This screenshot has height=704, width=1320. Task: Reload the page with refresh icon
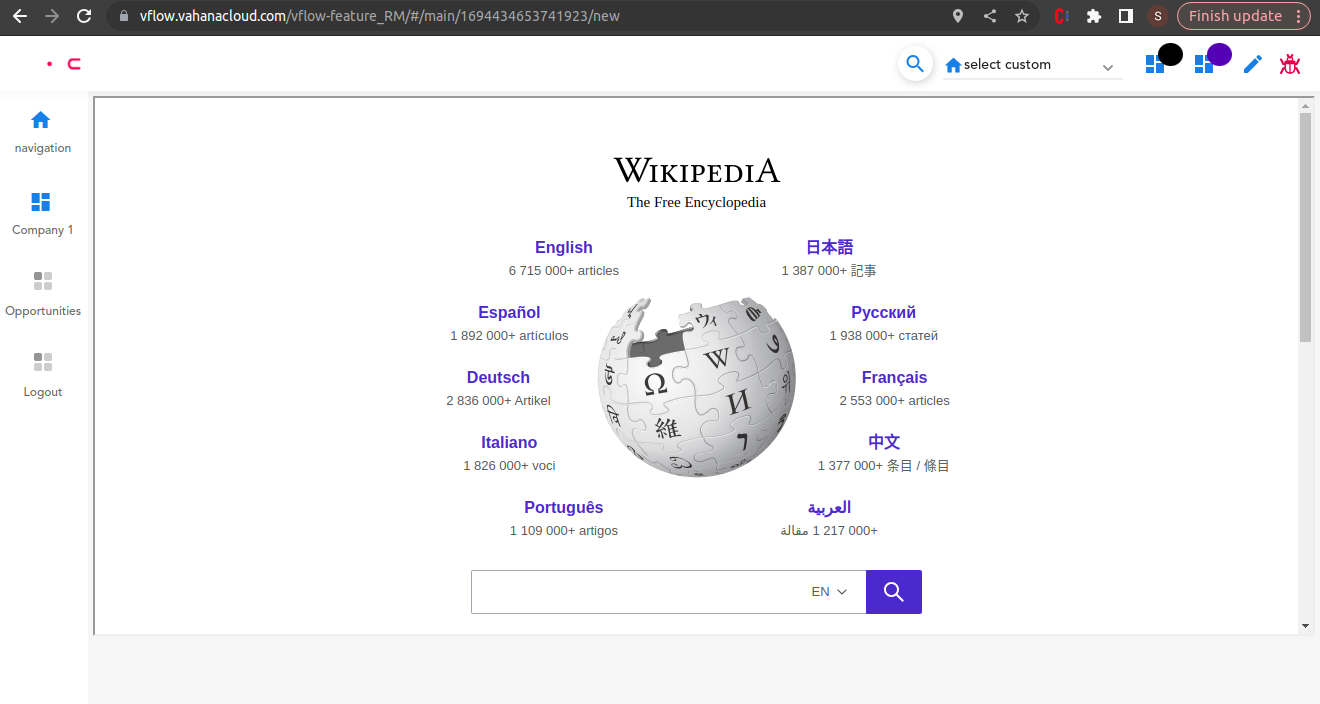click(x=84, y=16)
